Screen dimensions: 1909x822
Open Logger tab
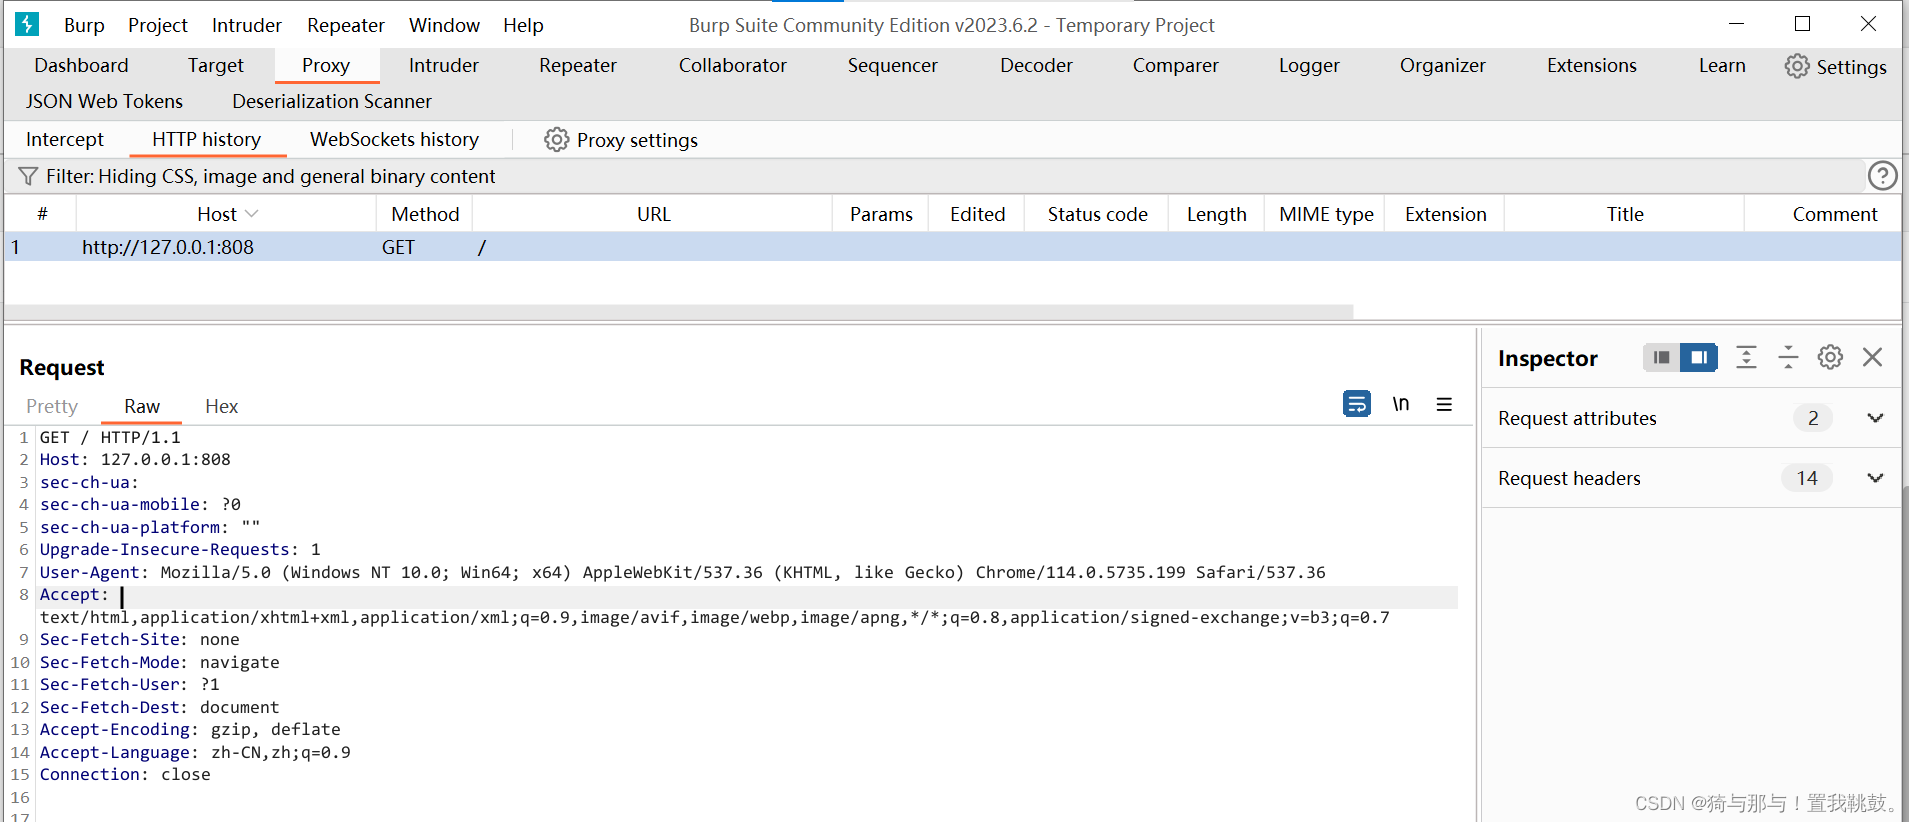tap(1309, 65)
